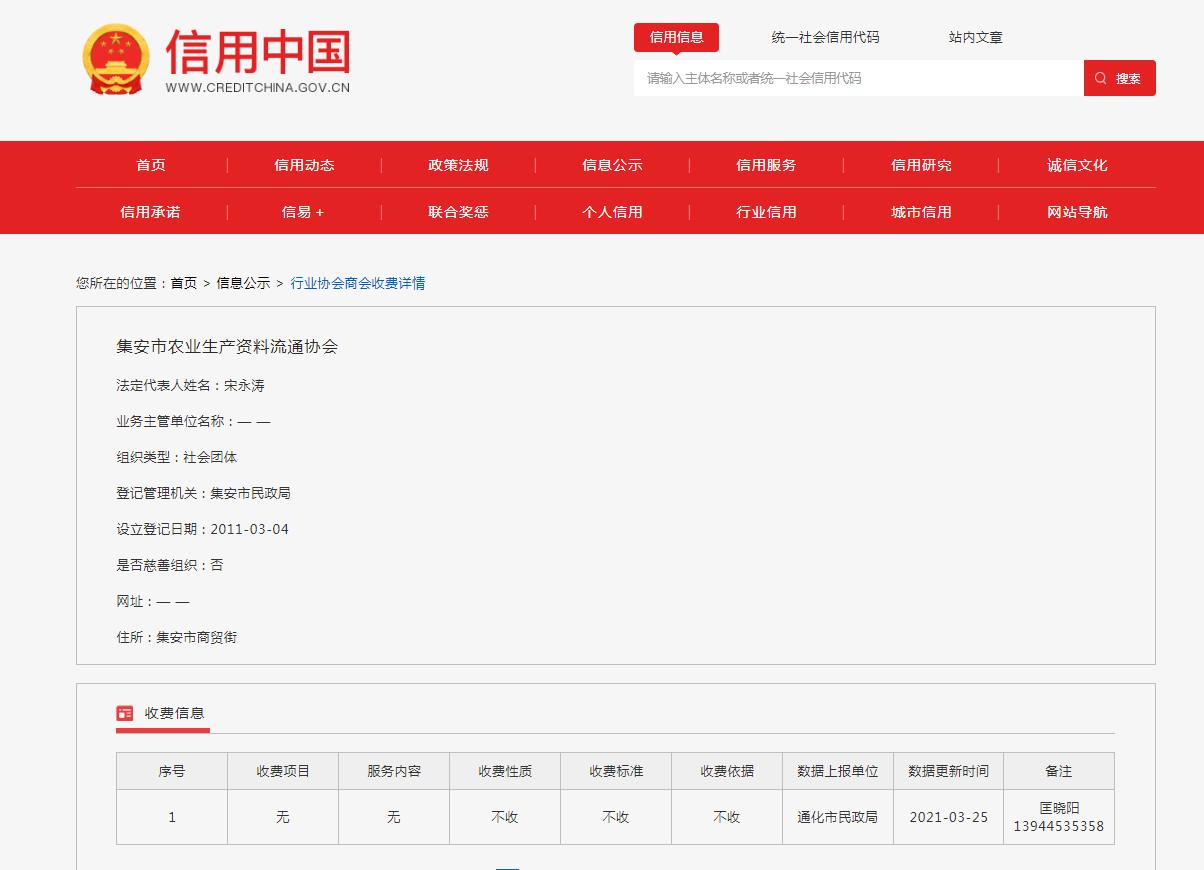Open the 信用动态 menu item

[304, 165]
